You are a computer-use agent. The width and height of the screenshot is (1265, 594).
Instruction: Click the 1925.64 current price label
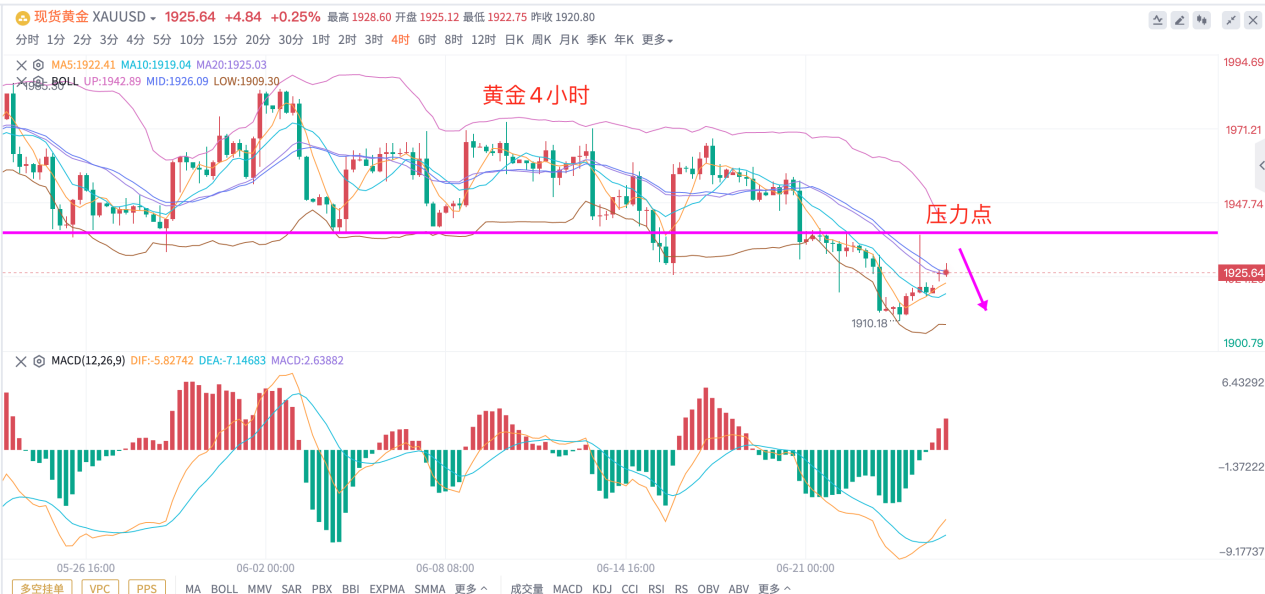pos(1242,272)
